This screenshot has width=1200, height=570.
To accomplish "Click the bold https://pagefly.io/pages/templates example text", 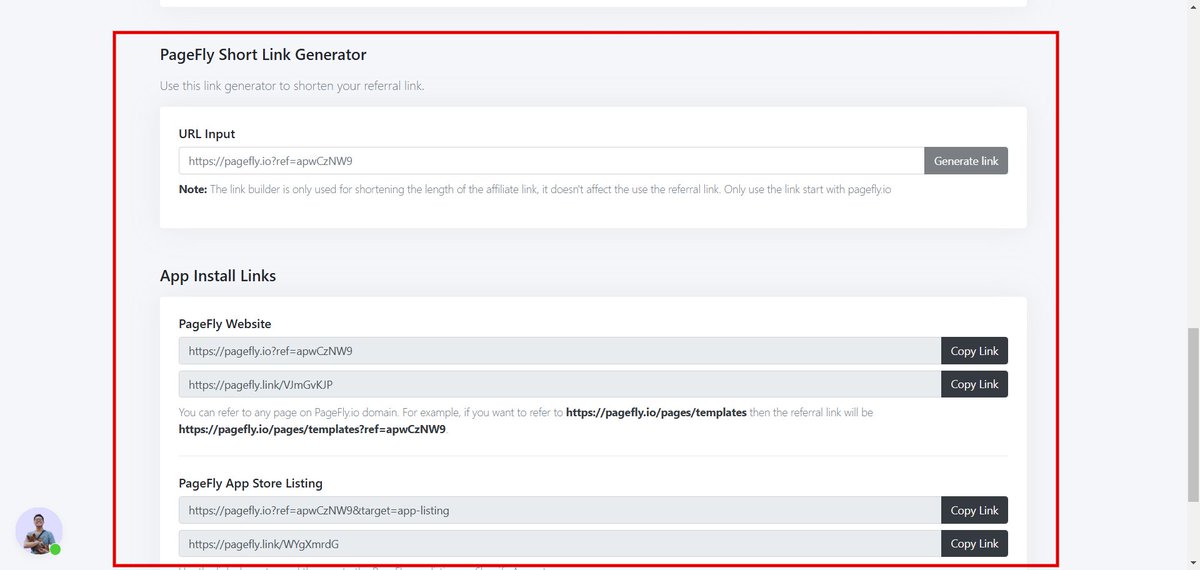I will click(656, 412).
